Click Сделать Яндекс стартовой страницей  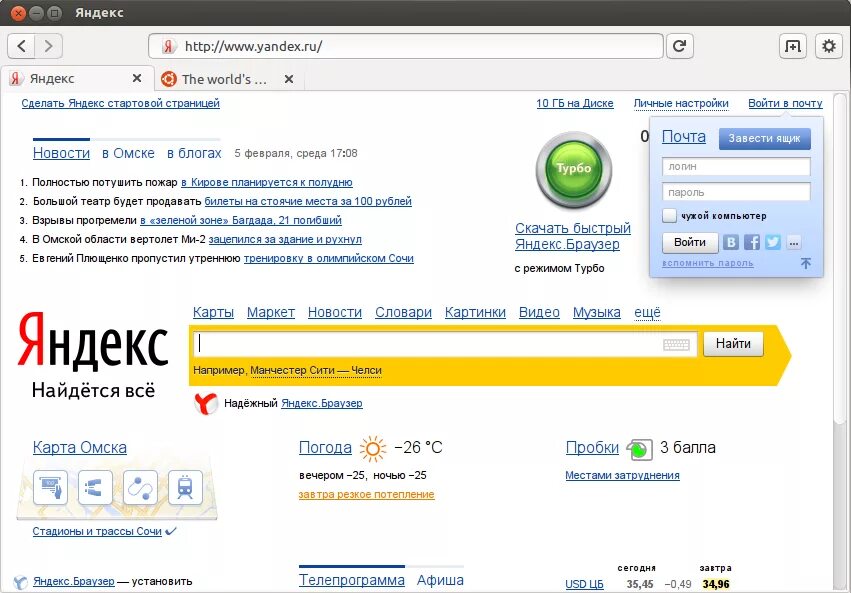click(x=120, y=103)
